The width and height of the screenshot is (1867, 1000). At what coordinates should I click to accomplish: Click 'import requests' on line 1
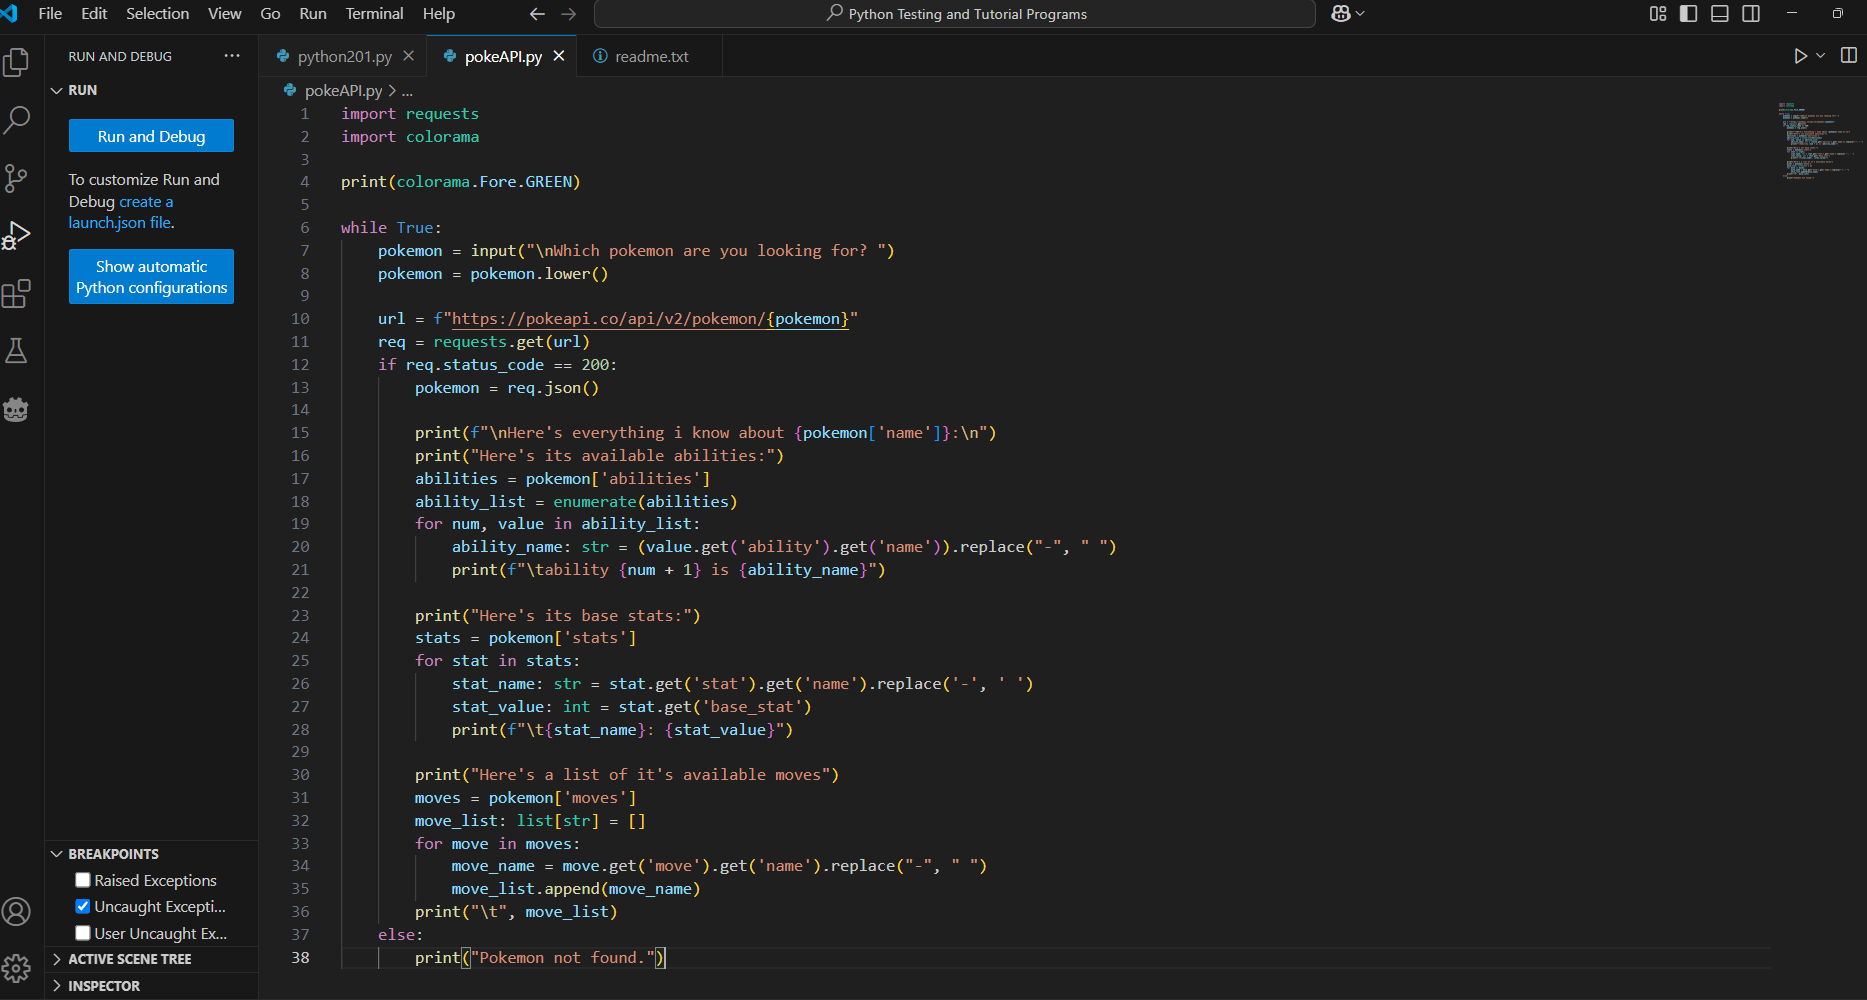410,114
